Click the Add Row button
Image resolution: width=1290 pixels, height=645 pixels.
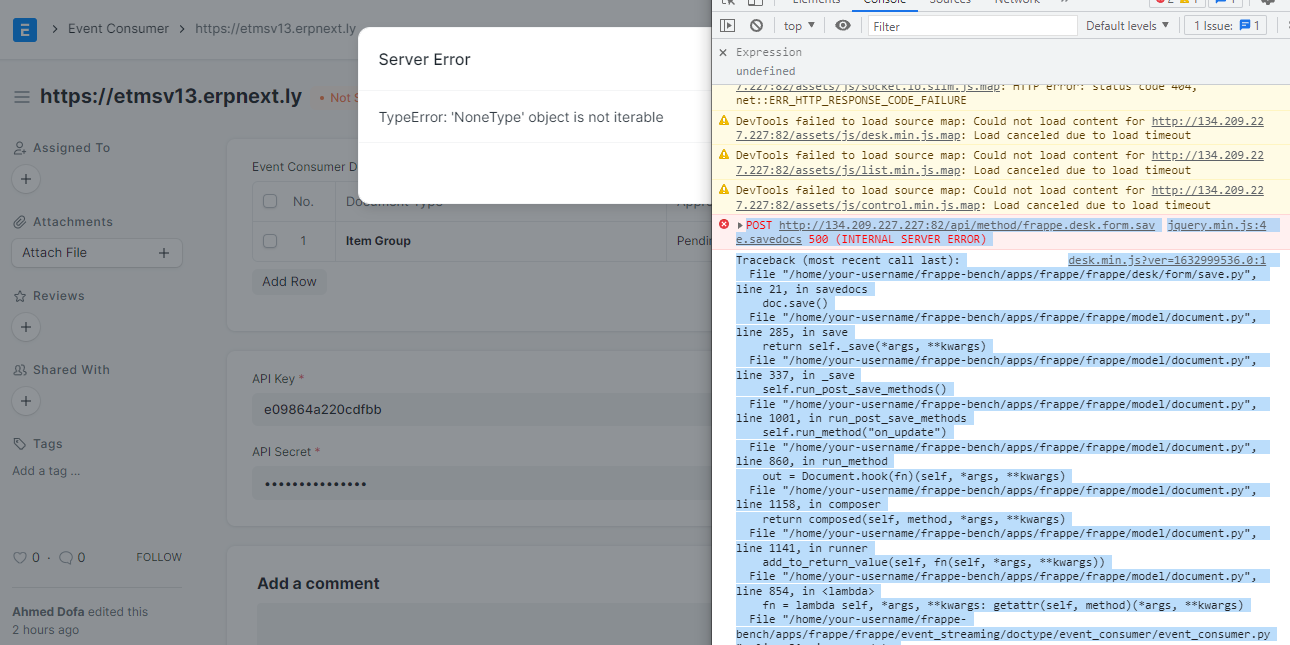(289, 281)
